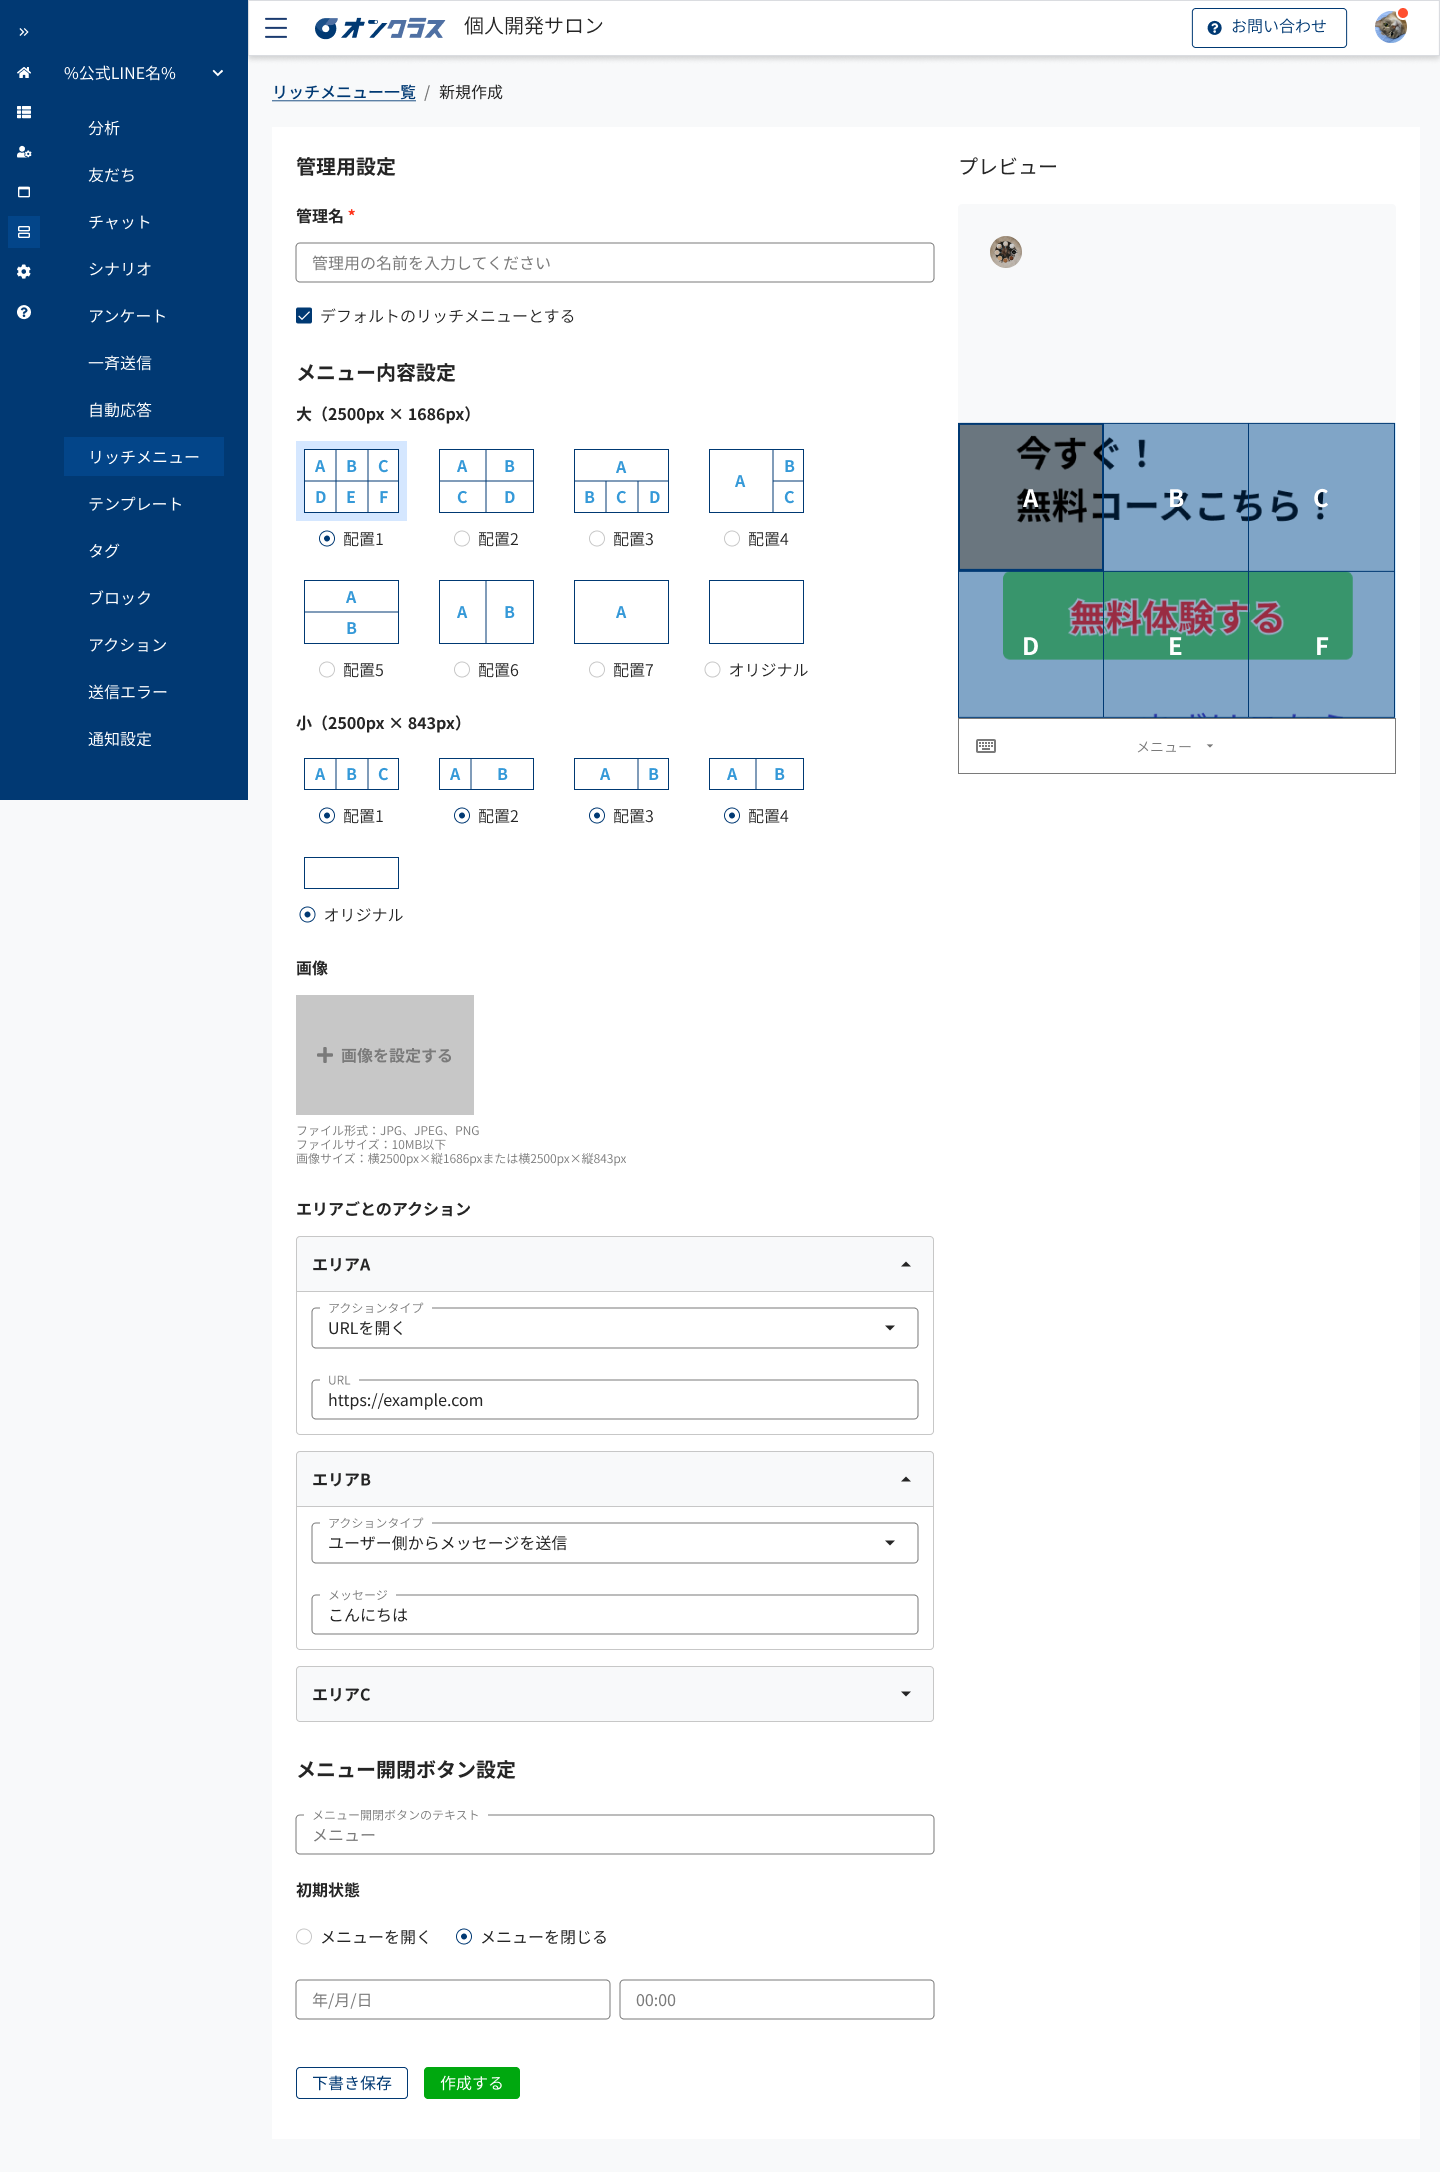Click area F in preview image
The width and height of the screenshot is (1440, 2172).
pos(1321,645)
